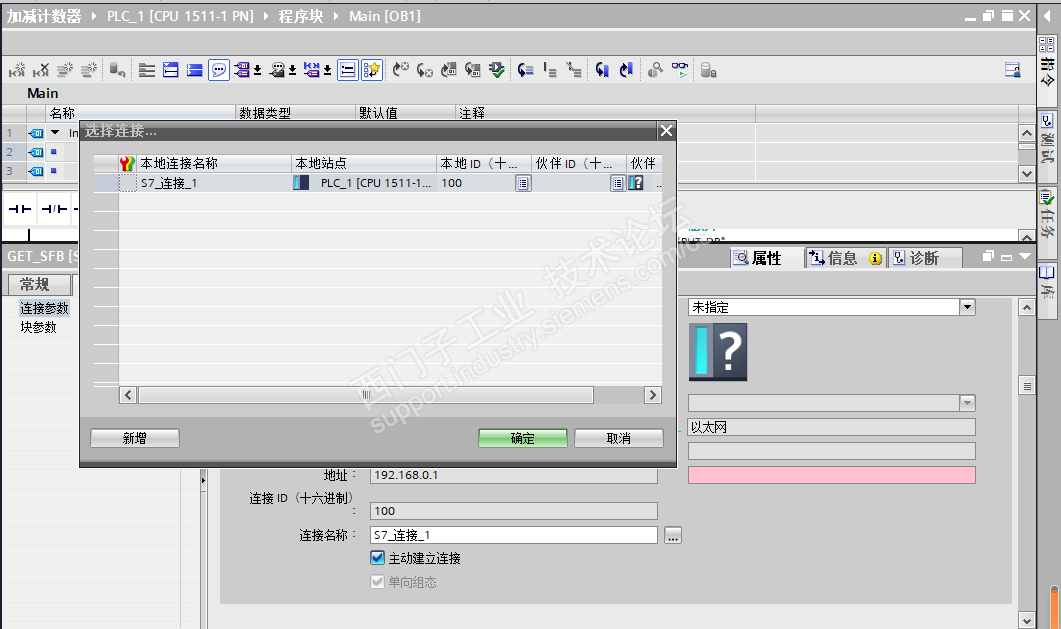
Task: Click the large unspecified partner device image
Action: point(718,352)
